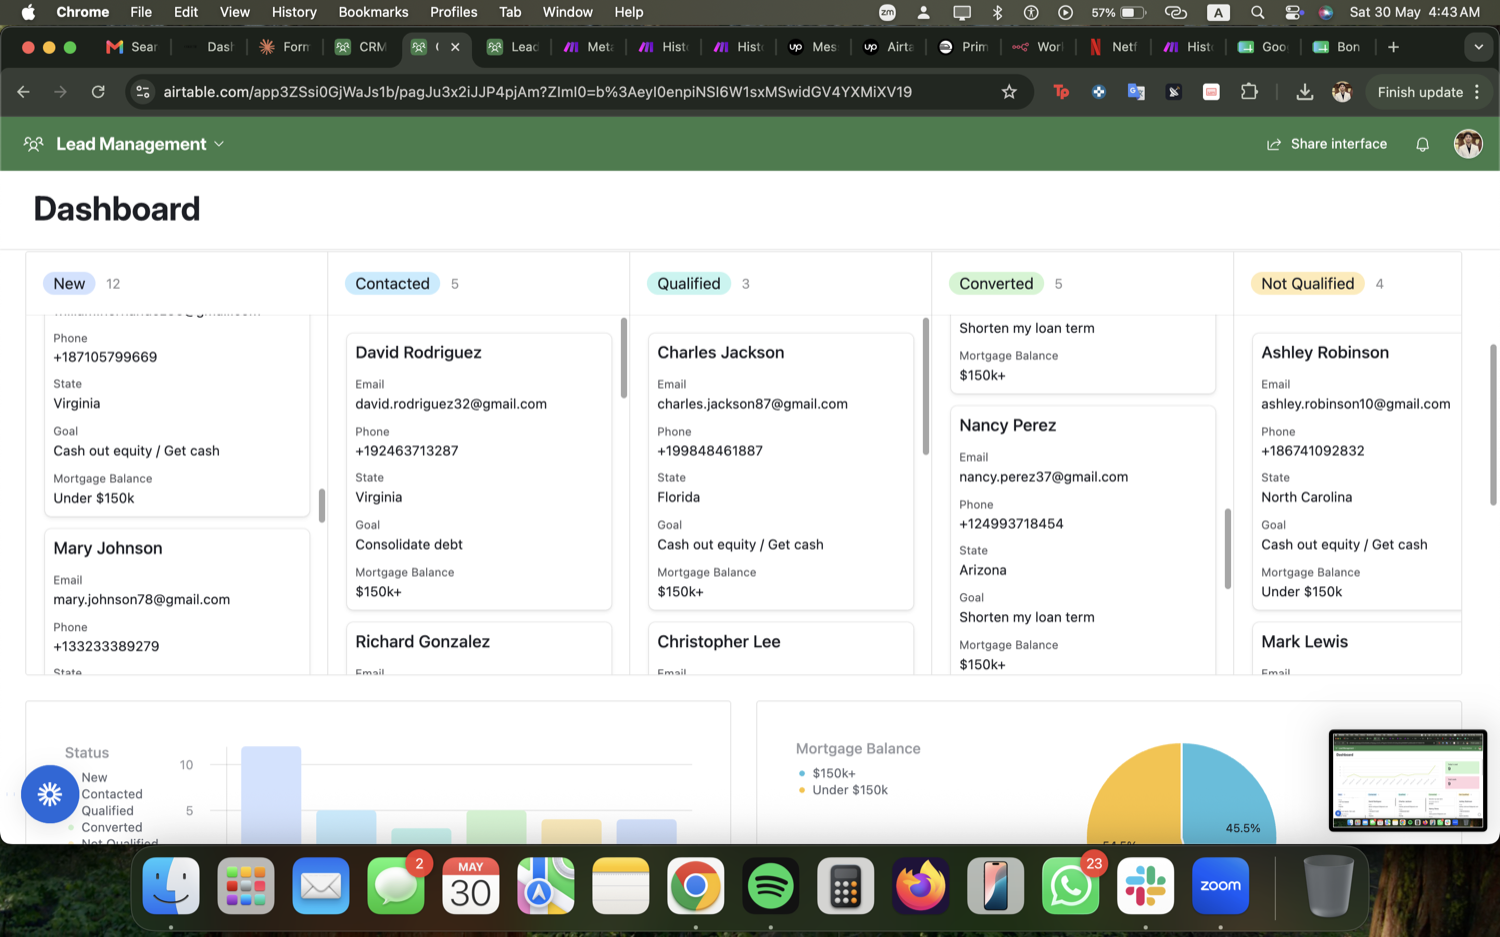The width and height of the screenshot is (1500, 937).
Task: Select the Not Qualified column label
Action: 1307,284
